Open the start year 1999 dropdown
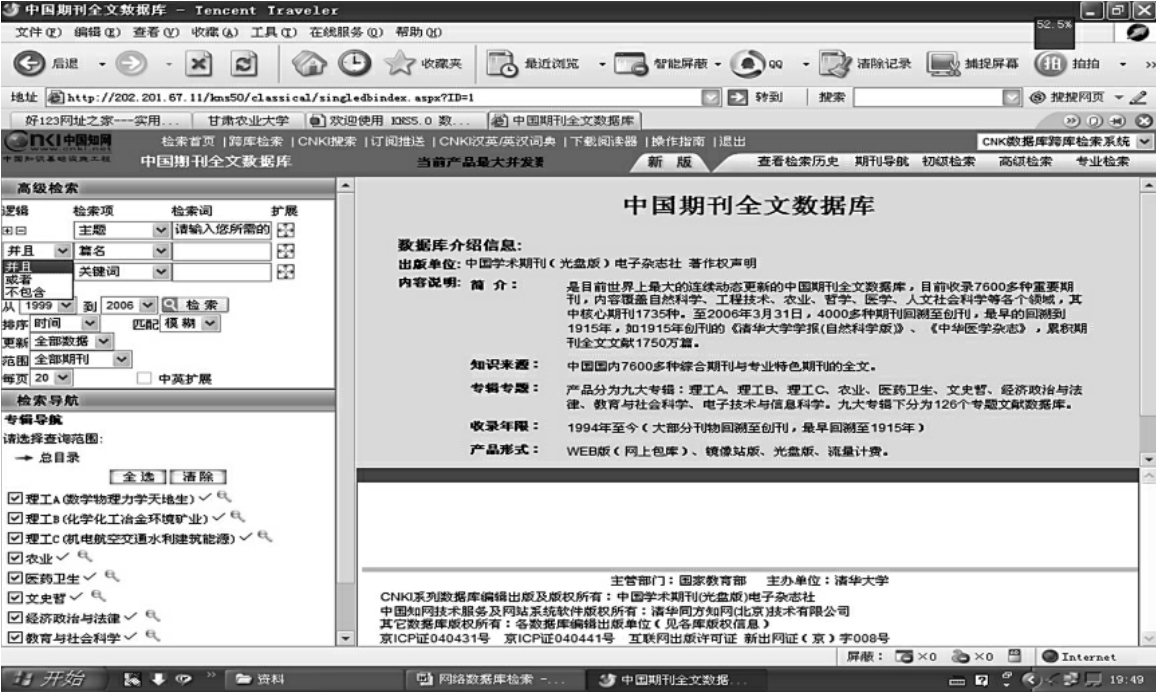 tap(66, 304)
